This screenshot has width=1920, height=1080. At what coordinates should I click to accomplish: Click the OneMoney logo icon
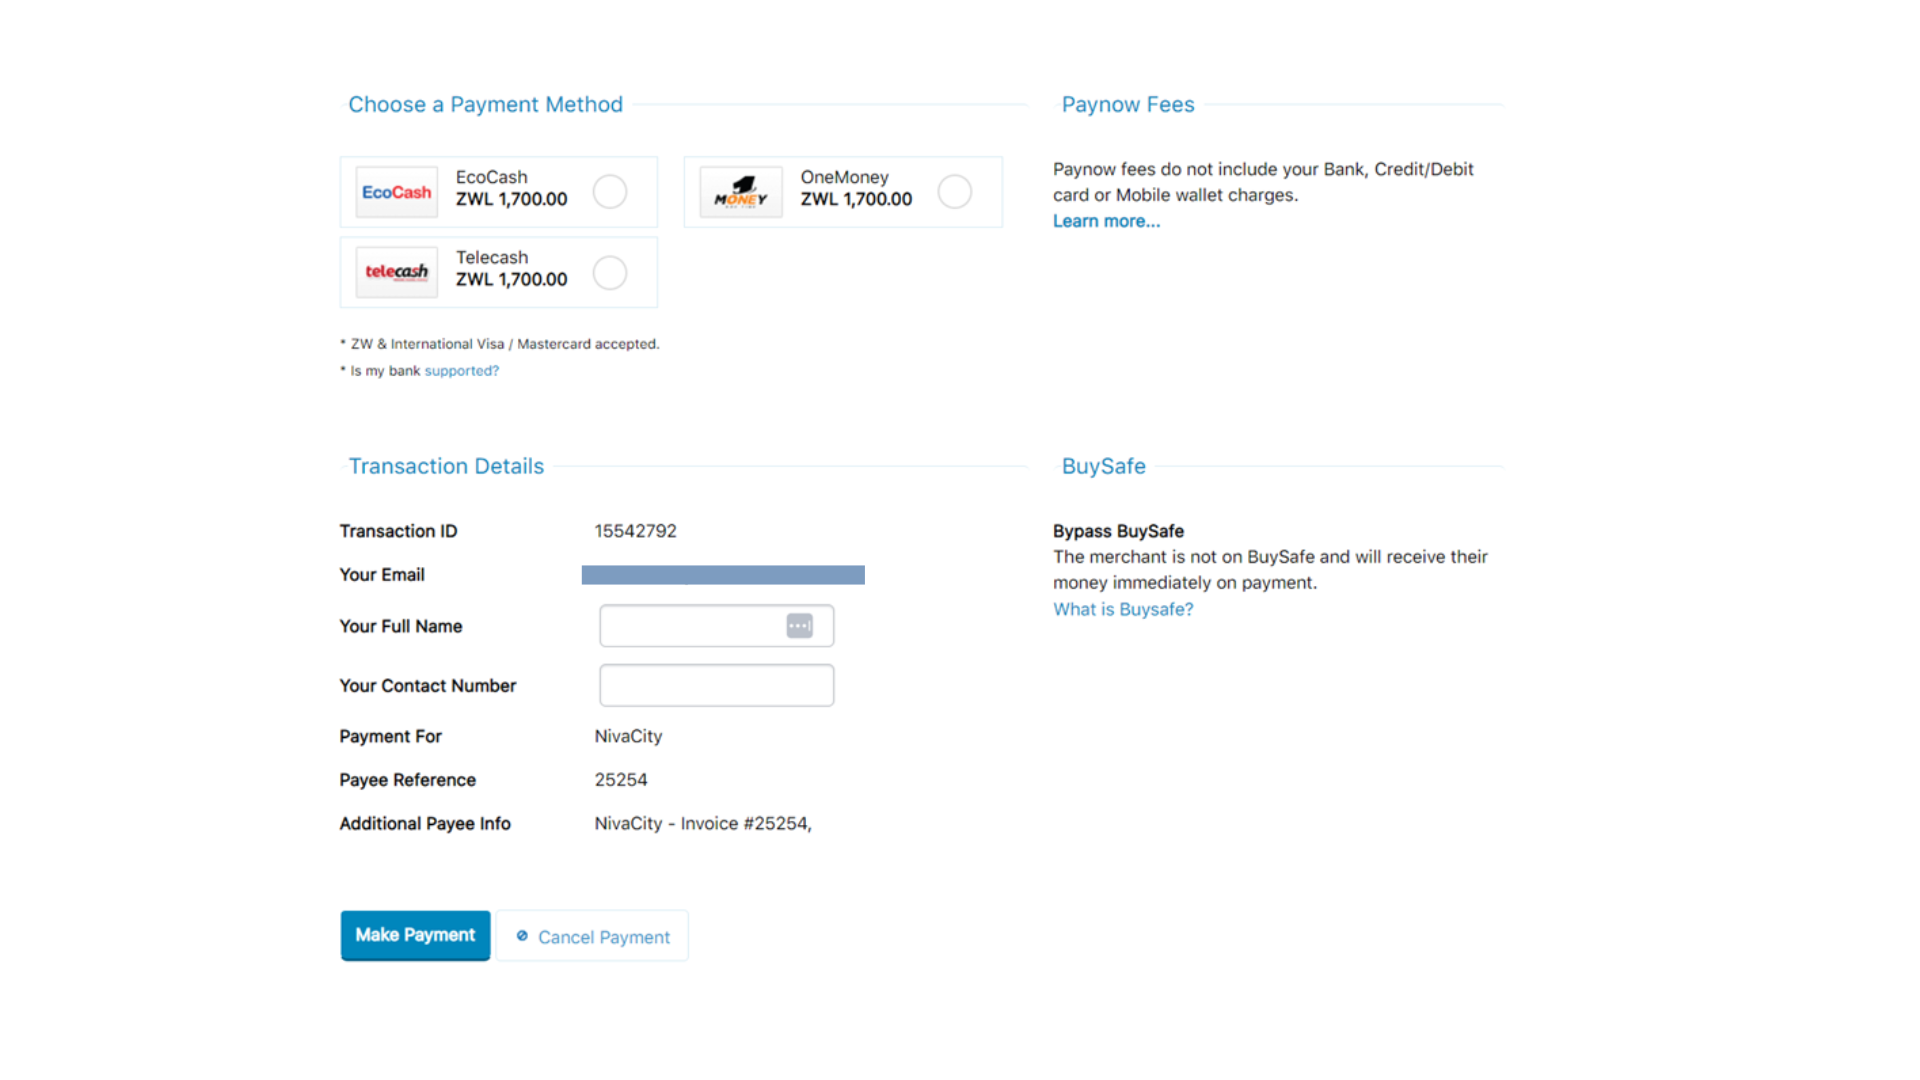point(740,191)
